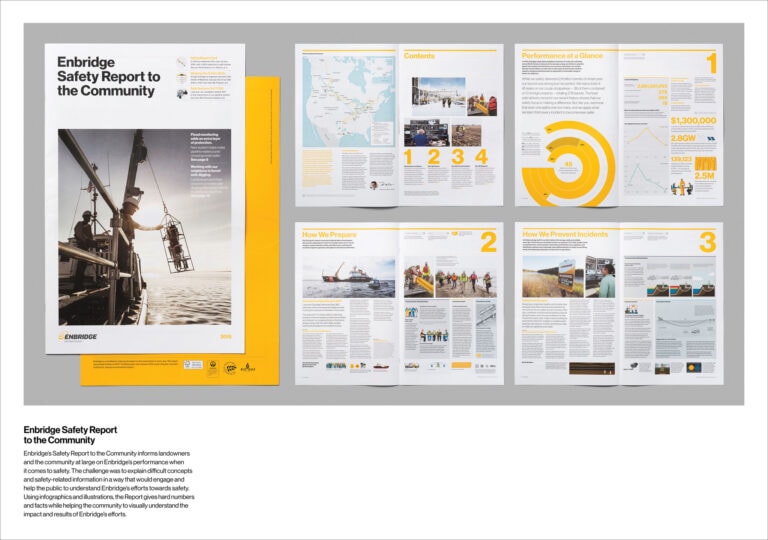This screenshot has width=768, height=540.
Task: Click the yellow number 3 under Contents photos
Action: (x=457, y=157)
